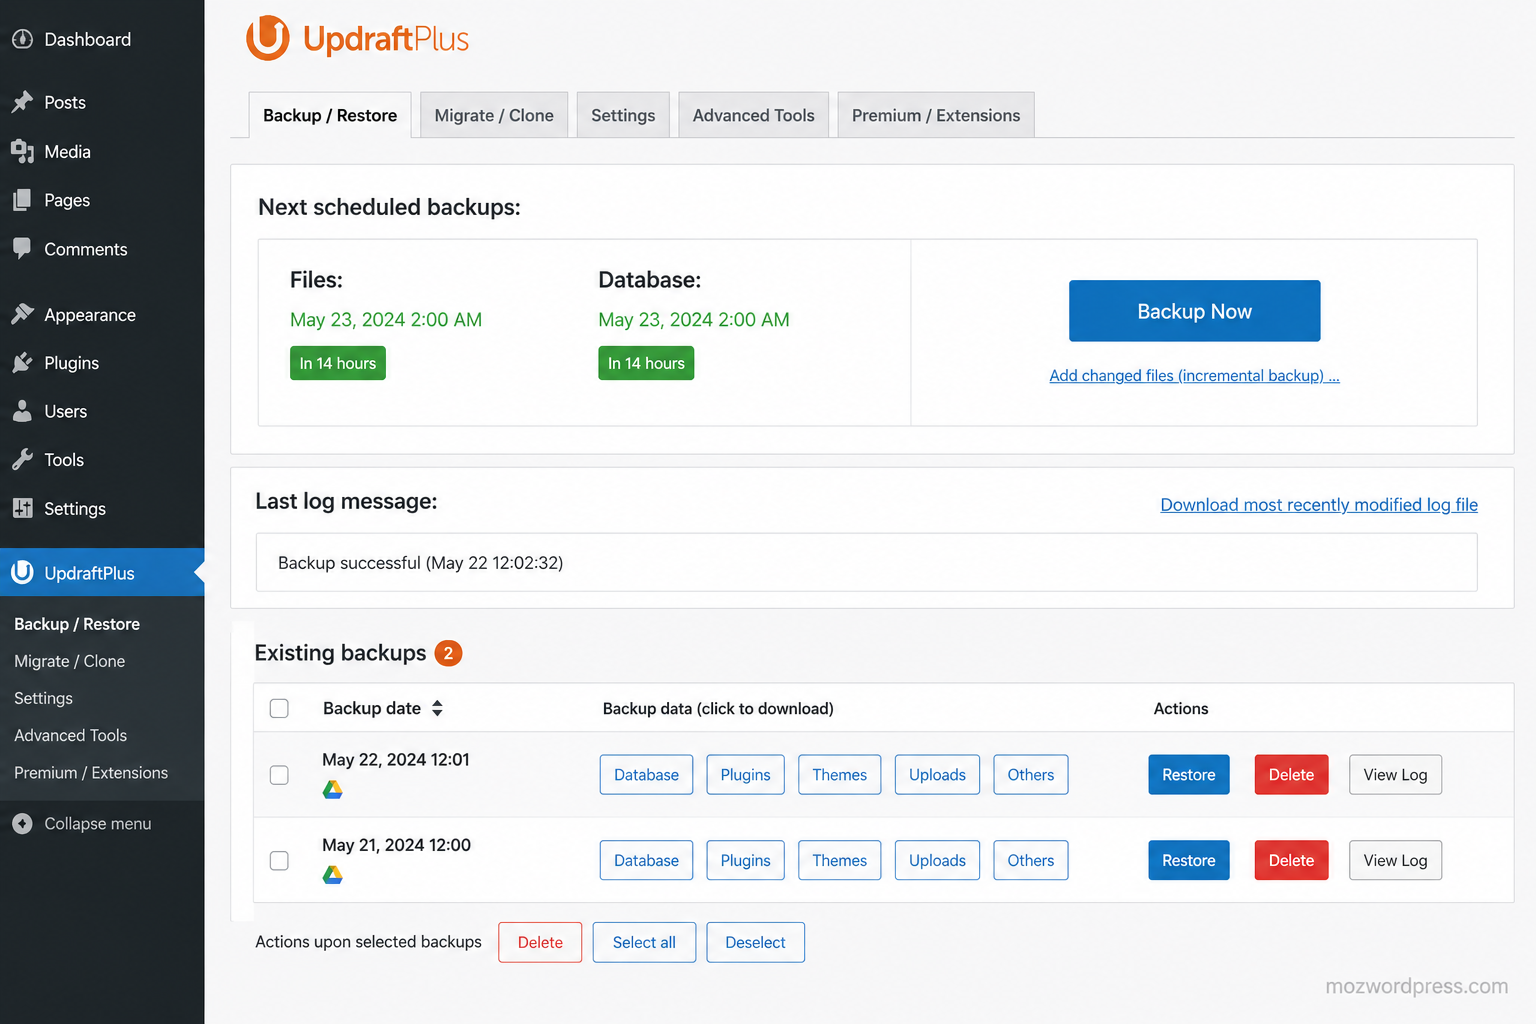This screenshot has height=1024, width=1536.
Task: Restore the May 21 backup
Action: (x=1188, y=860)
